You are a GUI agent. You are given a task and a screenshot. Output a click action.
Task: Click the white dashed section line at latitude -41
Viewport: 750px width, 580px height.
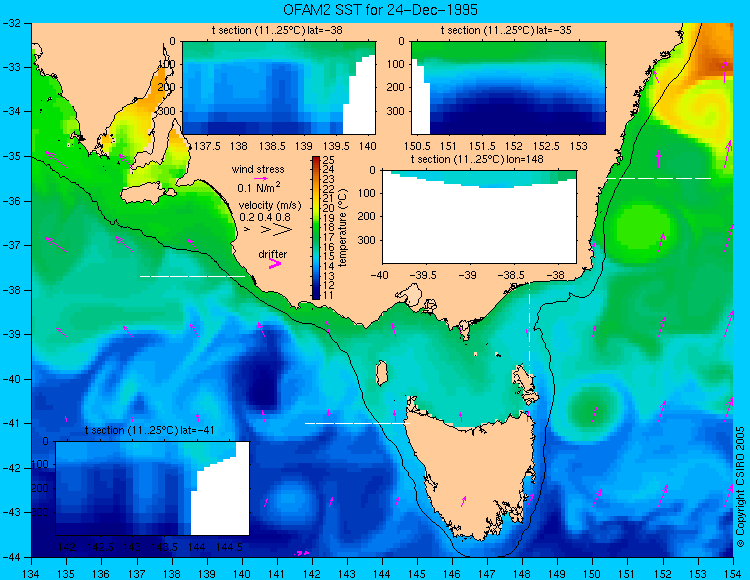tap(357, 423)
